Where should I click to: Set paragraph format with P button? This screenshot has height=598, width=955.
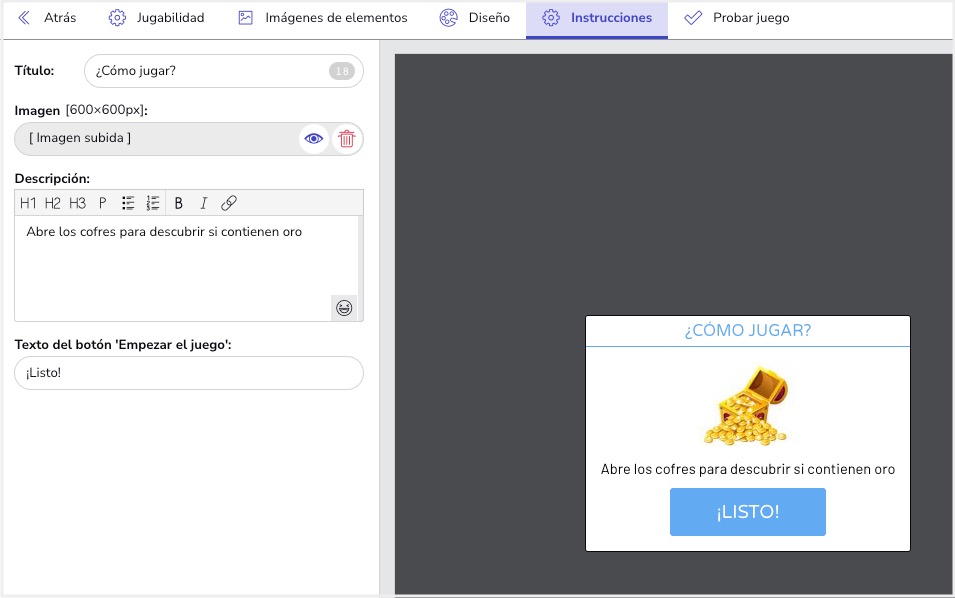click(102, 203)
